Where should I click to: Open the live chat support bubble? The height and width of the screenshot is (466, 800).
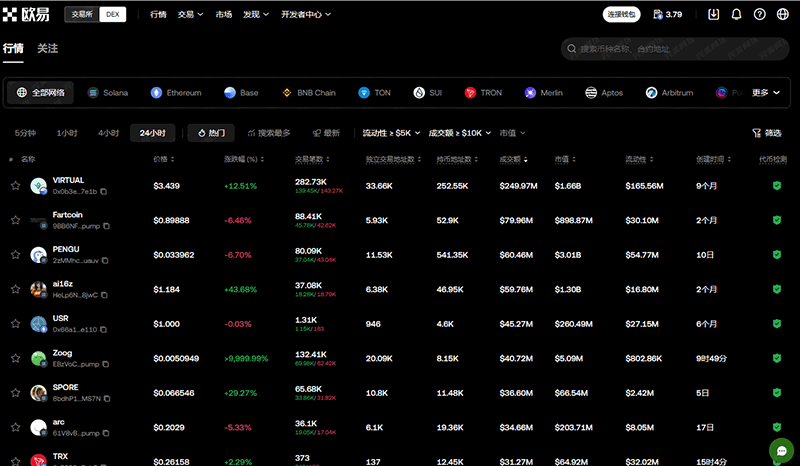click(x=782, y=451)
